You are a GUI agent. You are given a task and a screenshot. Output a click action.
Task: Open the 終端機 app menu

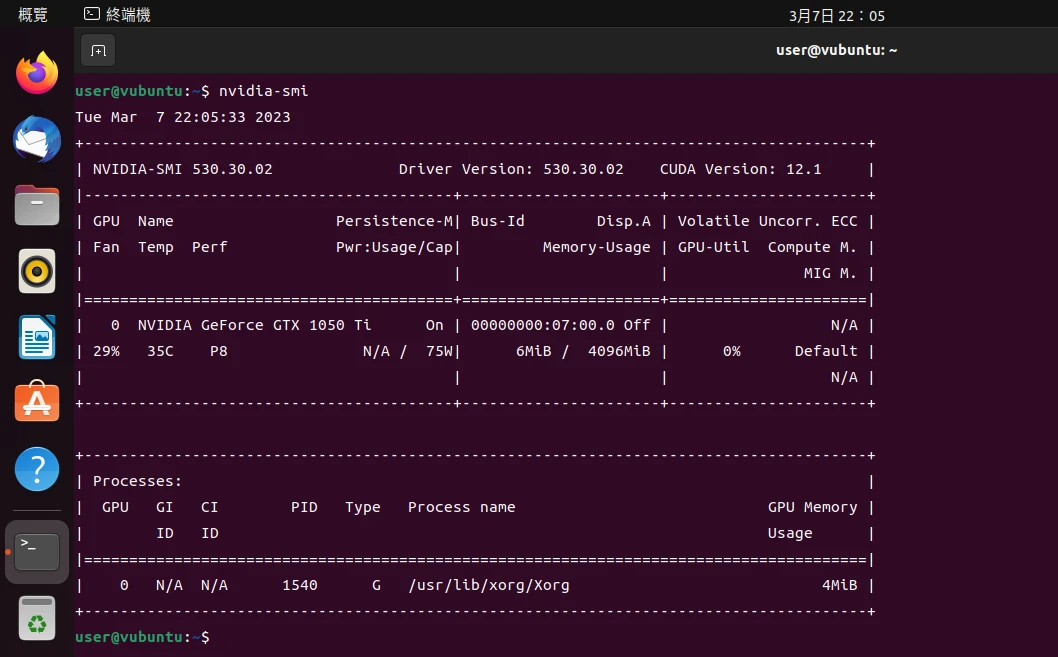(x=117, y=15)
